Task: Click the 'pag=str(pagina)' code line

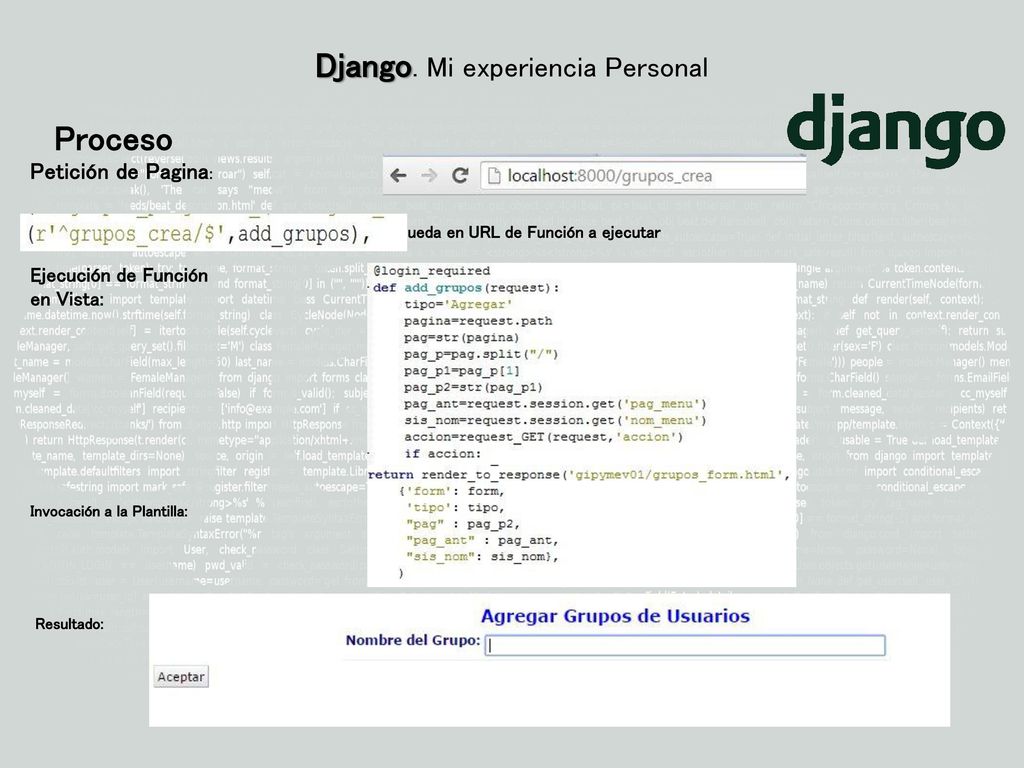Action: click(x=461, y=338)
